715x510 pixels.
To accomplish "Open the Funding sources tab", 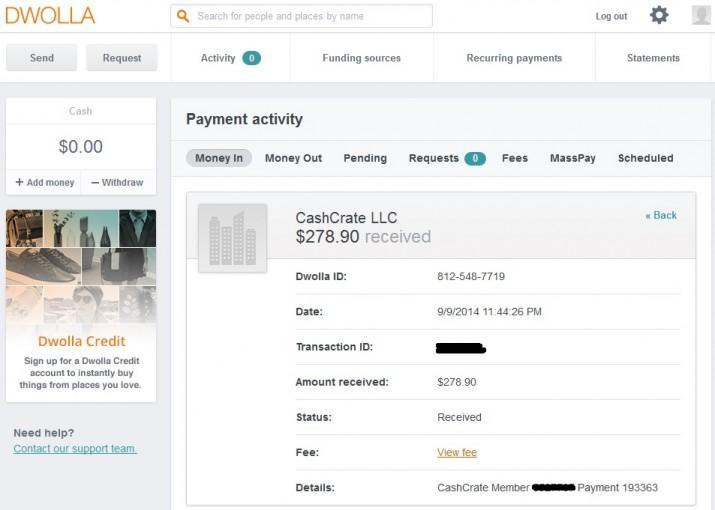I will (x=361, y=58).
